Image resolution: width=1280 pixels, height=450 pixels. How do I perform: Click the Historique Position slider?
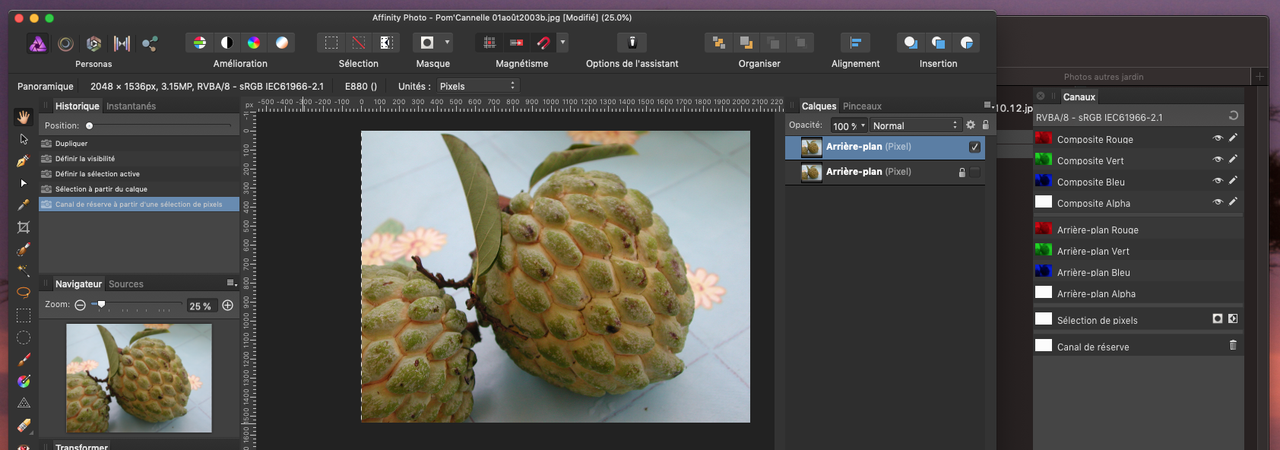tap(159, 126)
